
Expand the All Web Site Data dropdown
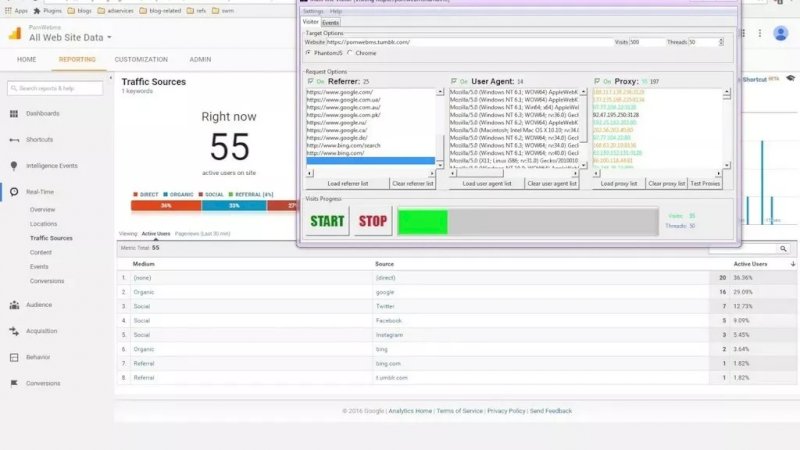[x=109, y=38]
